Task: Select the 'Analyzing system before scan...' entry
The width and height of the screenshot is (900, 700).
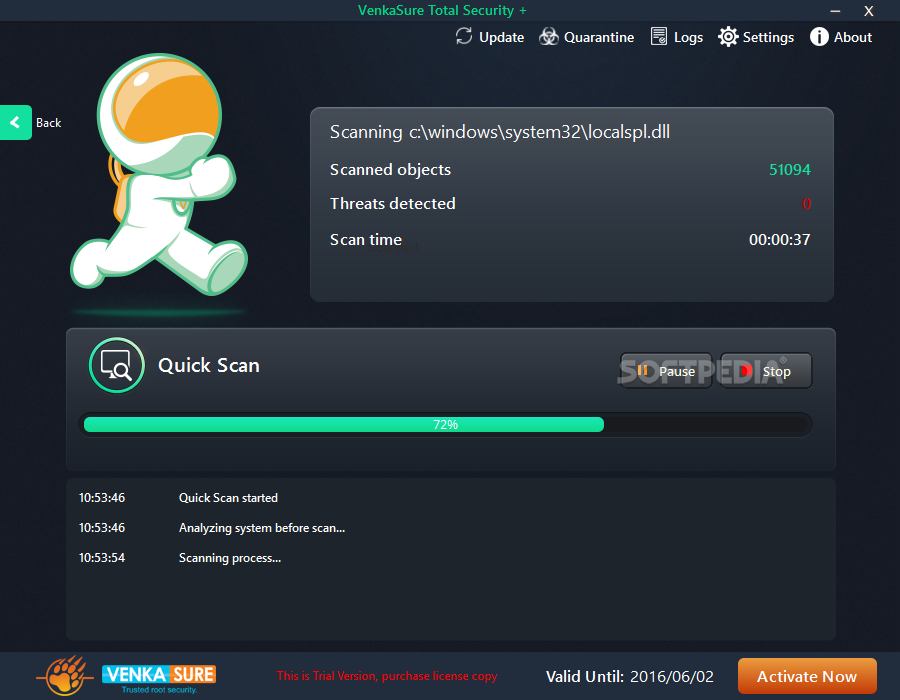Action: point(262,528)
